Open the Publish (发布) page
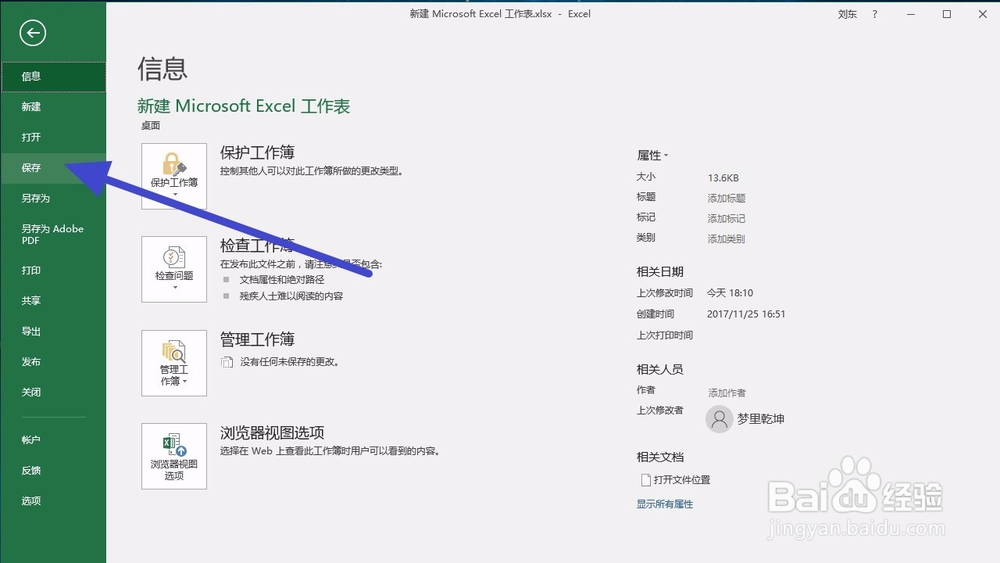The image size is (1000, 563). point(53,362)
